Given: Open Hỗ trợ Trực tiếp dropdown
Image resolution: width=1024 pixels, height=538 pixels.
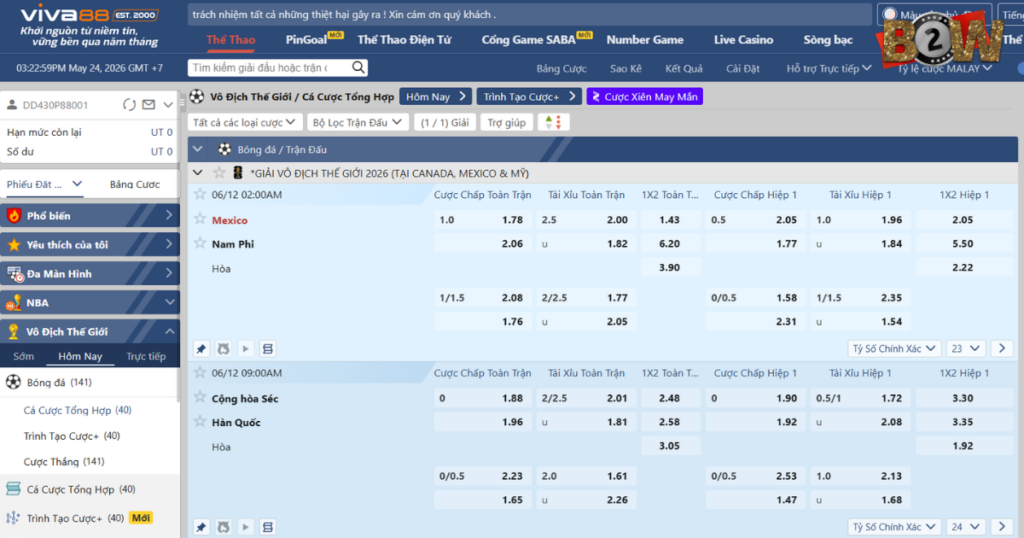Looking at the screenshot, I should [829, 68].
